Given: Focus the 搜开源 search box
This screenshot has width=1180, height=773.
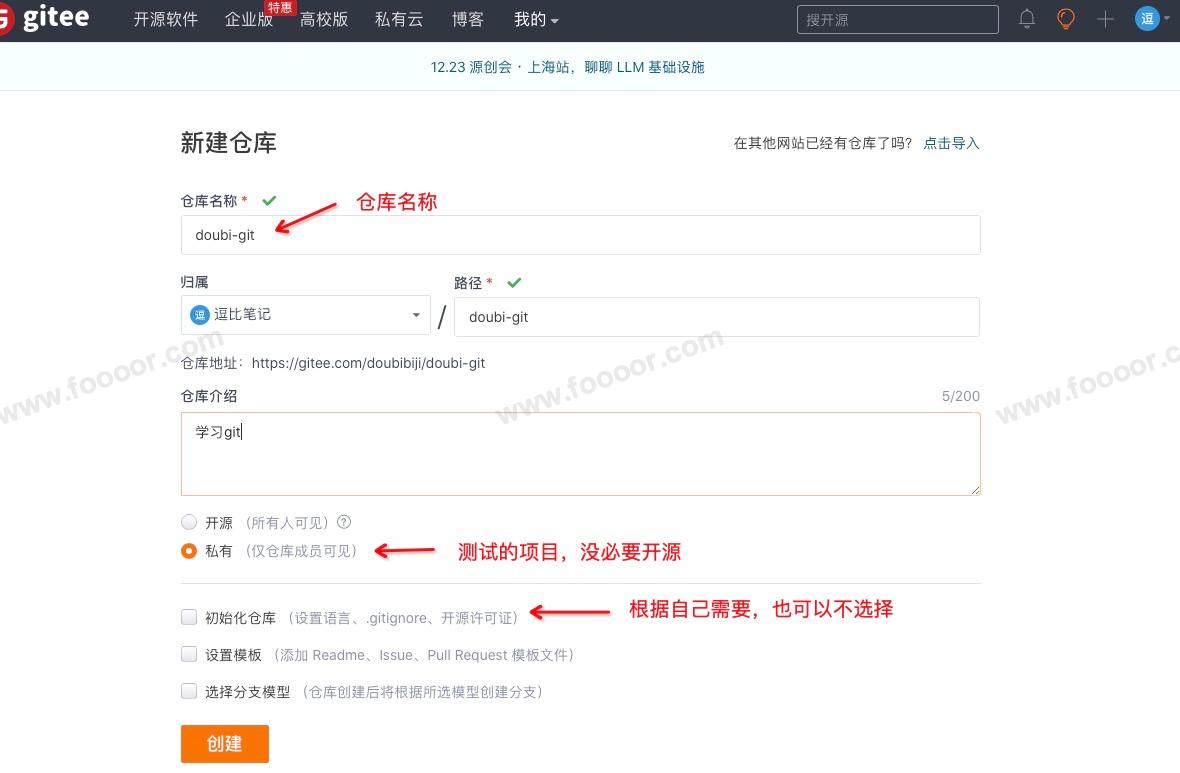Looking at the screenshot, I should click(x=897, y=19).
